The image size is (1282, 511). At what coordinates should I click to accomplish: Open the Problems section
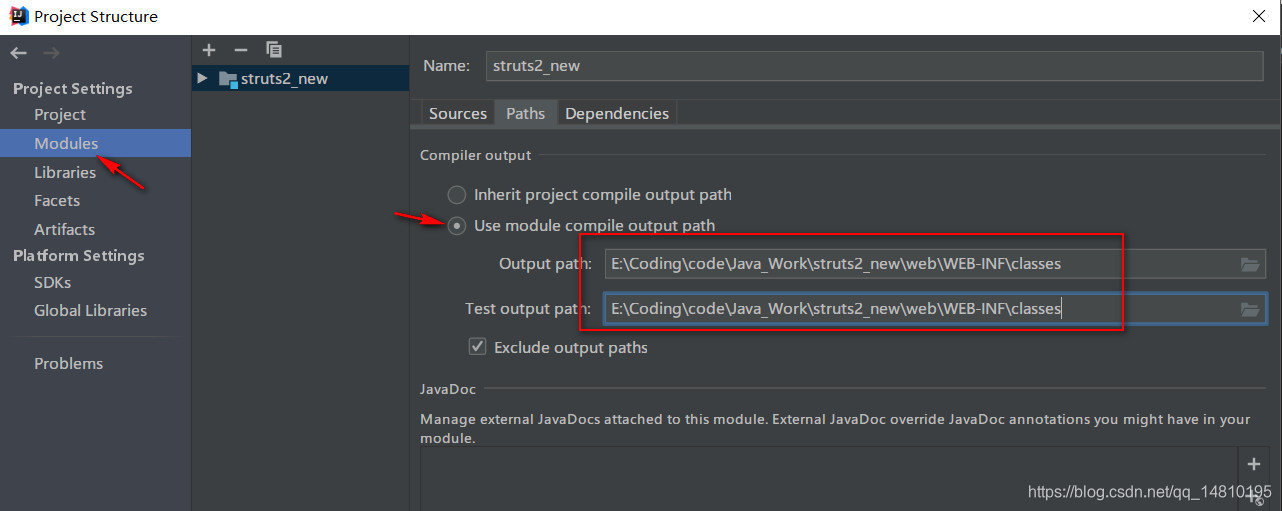tap(68, 363)
